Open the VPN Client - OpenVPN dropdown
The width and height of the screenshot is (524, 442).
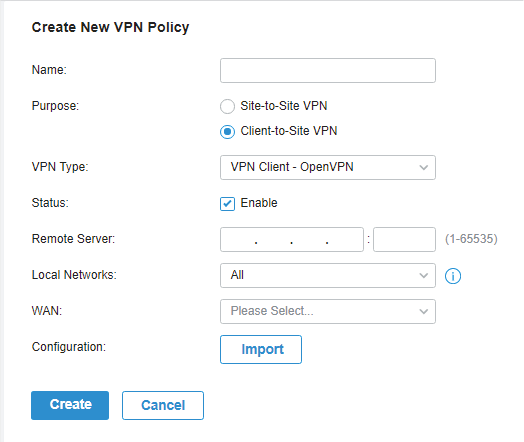click(x=328, y=167)
